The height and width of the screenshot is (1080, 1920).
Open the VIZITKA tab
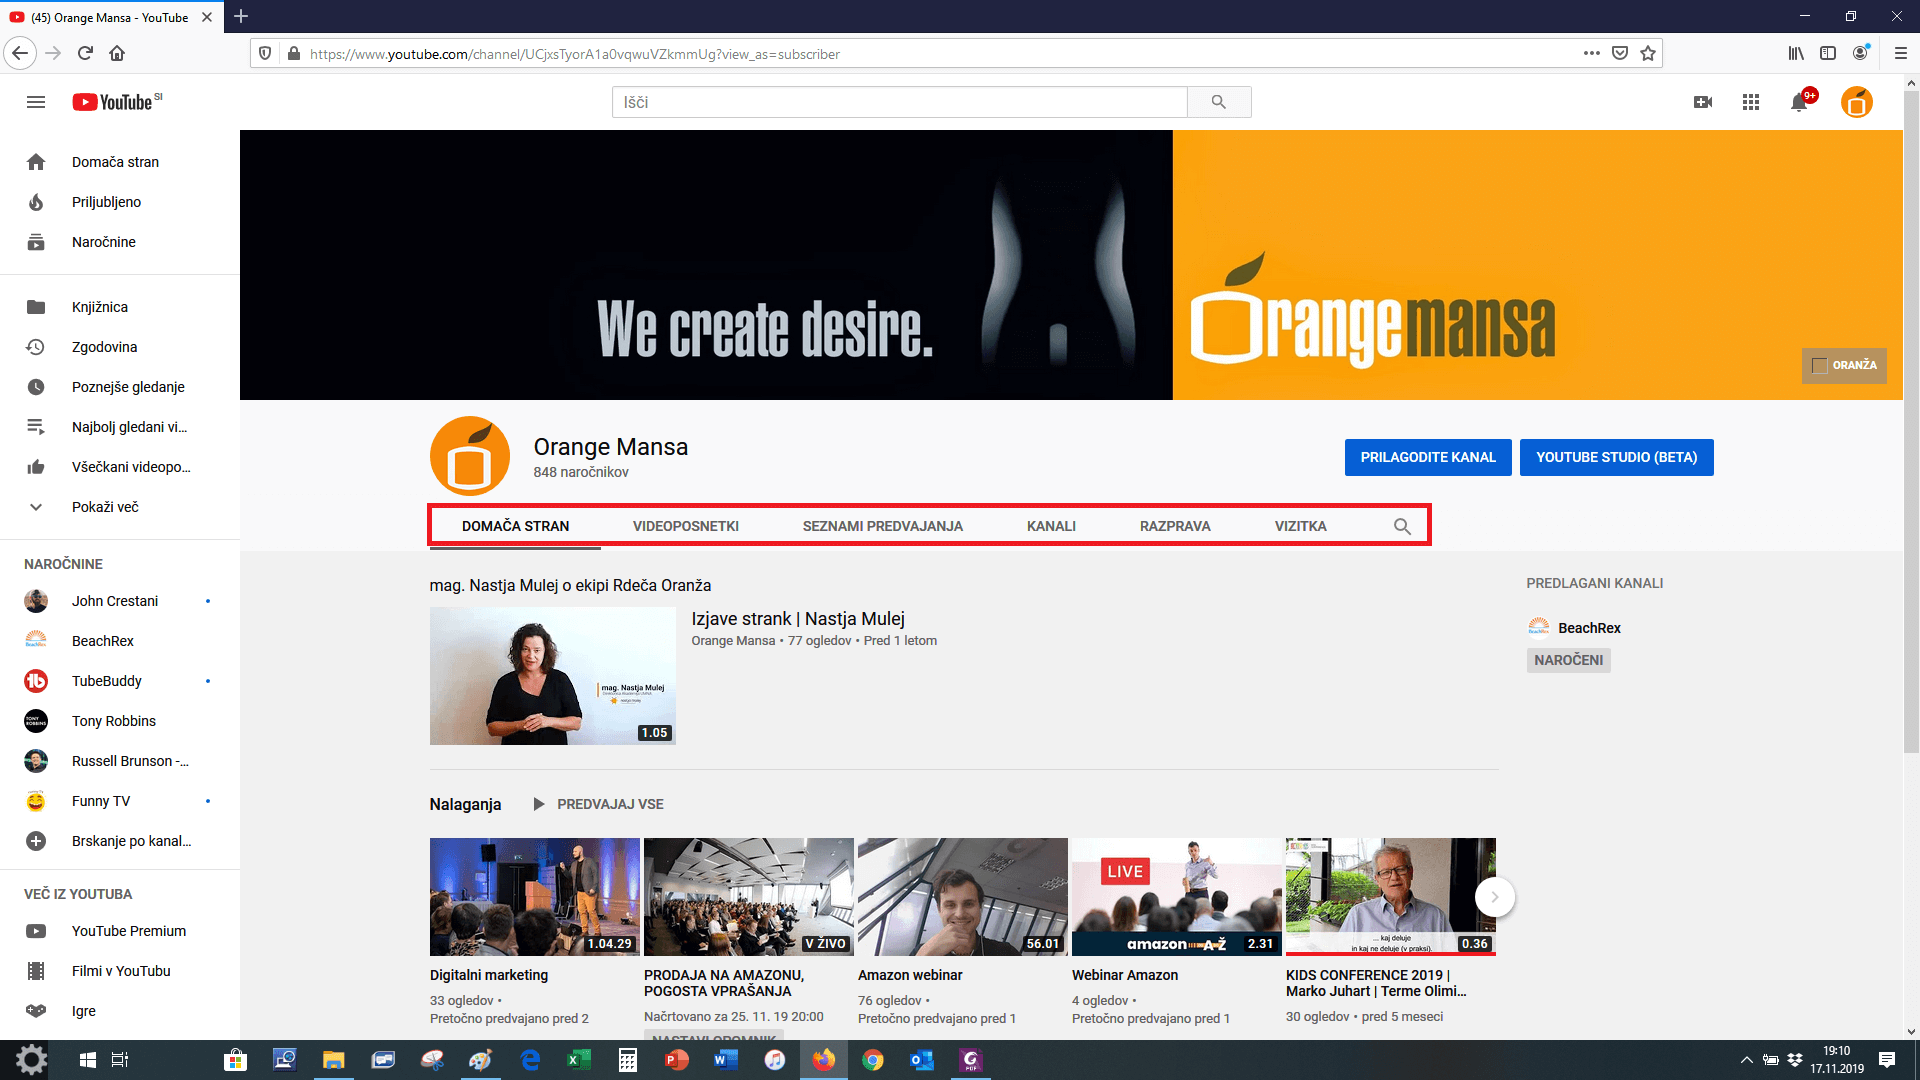coord(1300,526)
